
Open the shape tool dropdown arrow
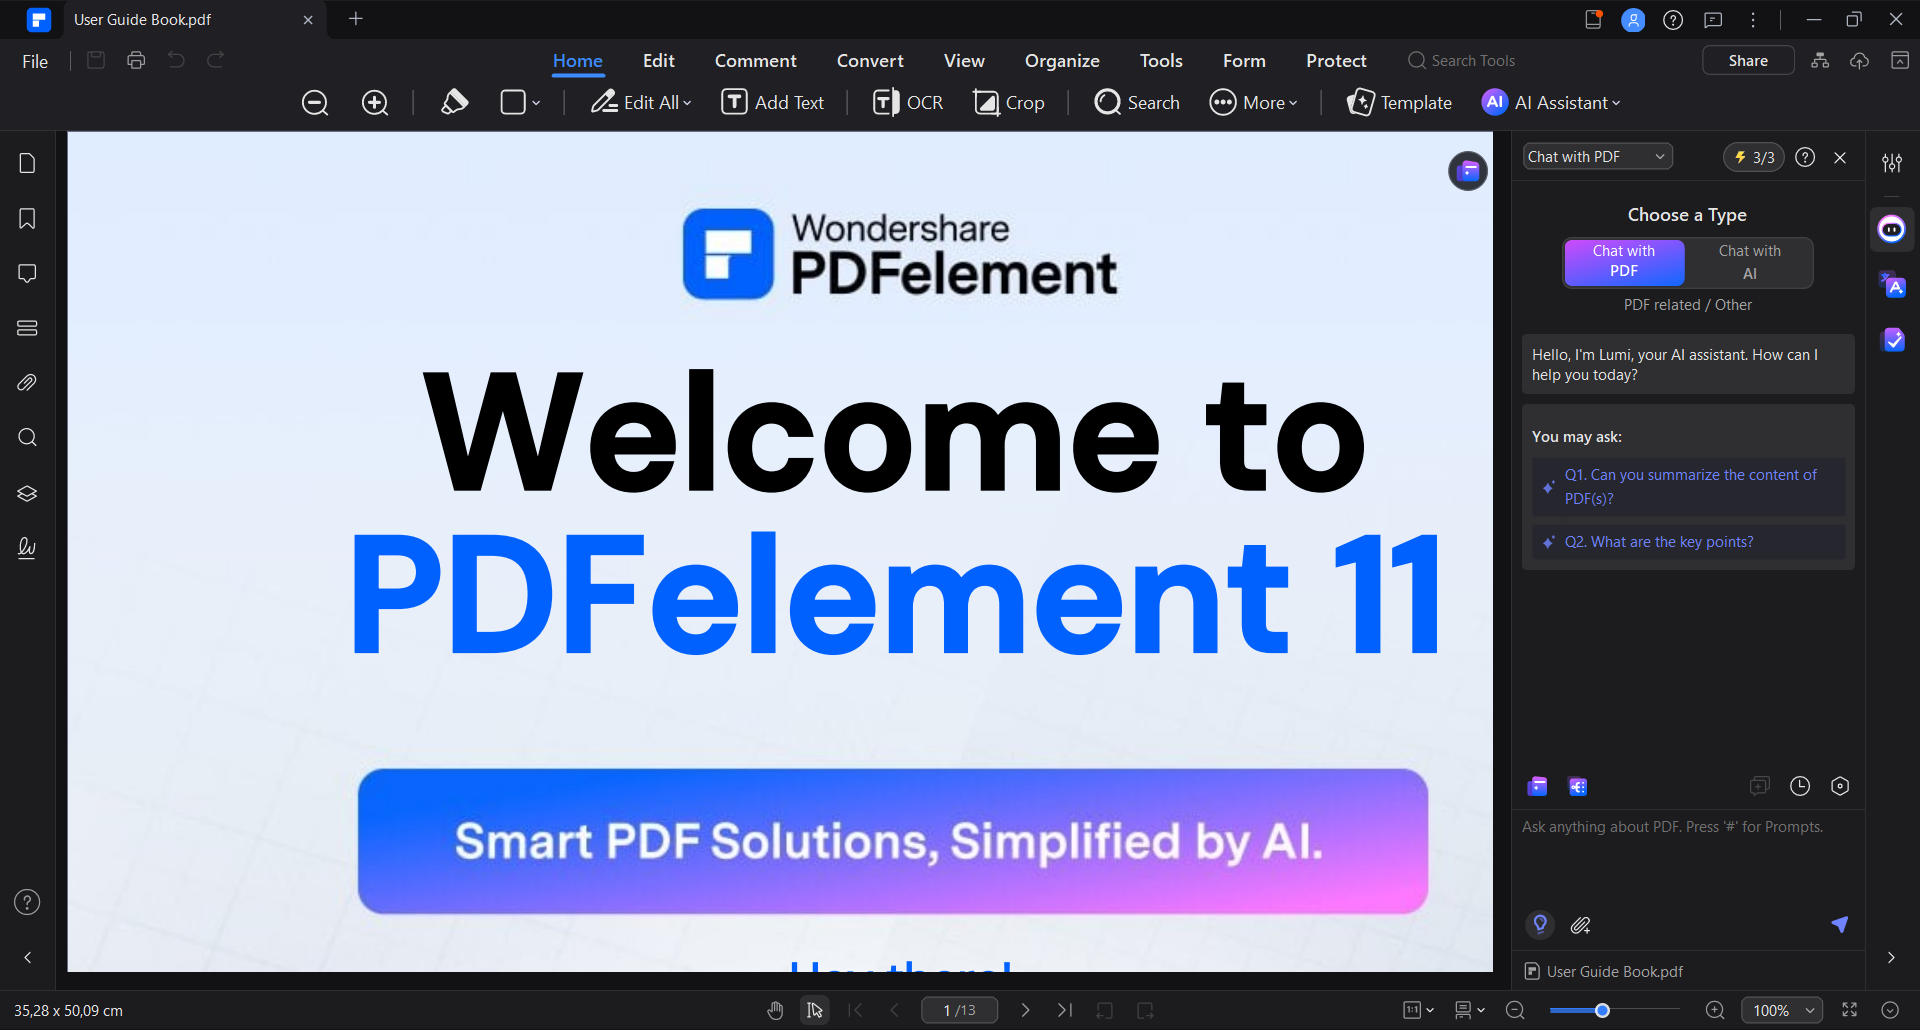pos(536,103)
